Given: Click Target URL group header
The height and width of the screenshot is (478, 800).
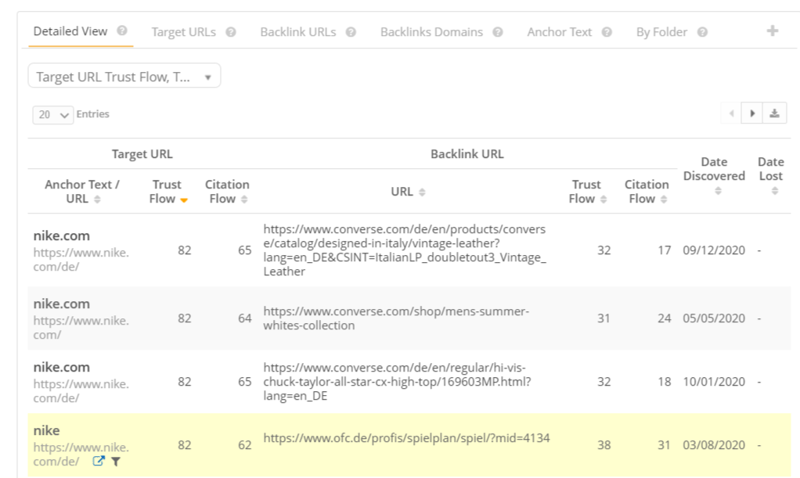Looking at the screenshot, I should pyautogui.click(x=142, y=154).
